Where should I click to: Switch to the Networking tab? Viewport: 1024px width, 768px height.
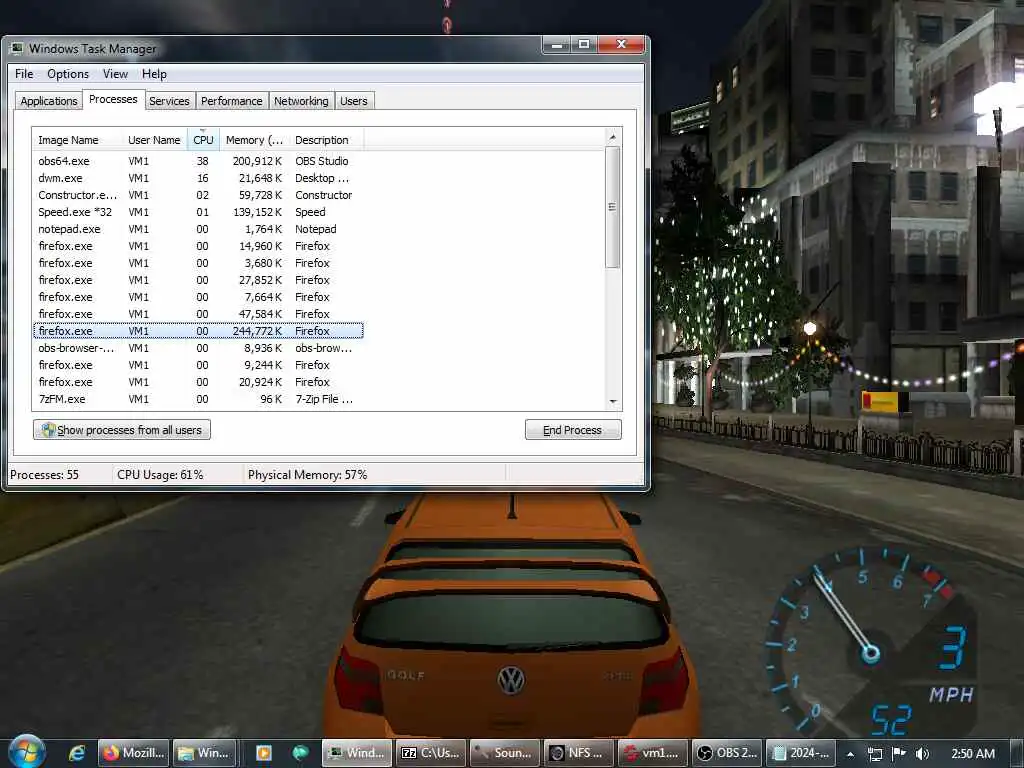pos(301,101)
